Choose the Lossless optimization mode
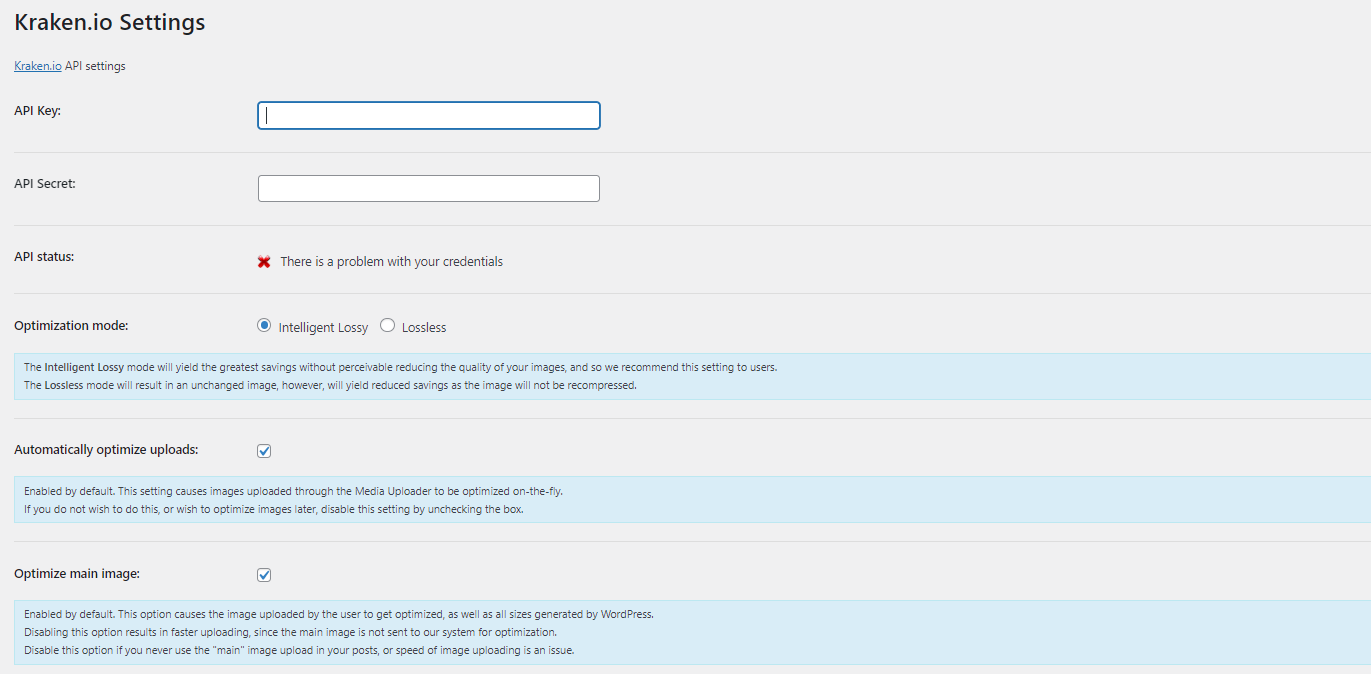This screenshot has height=674, width=1371. (x=387, y=325)
